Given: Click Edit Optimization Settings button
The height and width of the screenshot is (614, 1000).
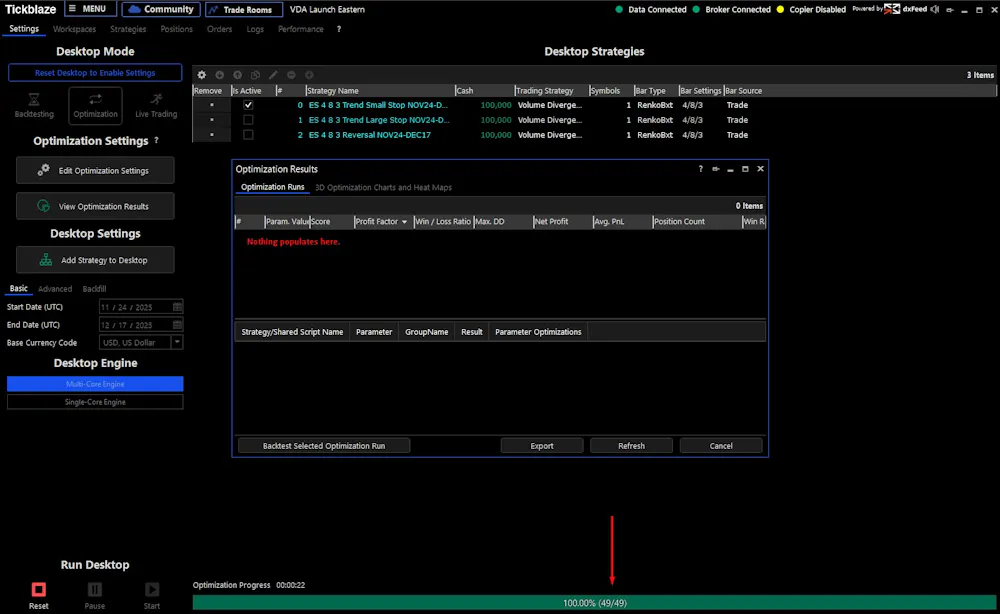Looking at the screenshot, I should 95,171.
